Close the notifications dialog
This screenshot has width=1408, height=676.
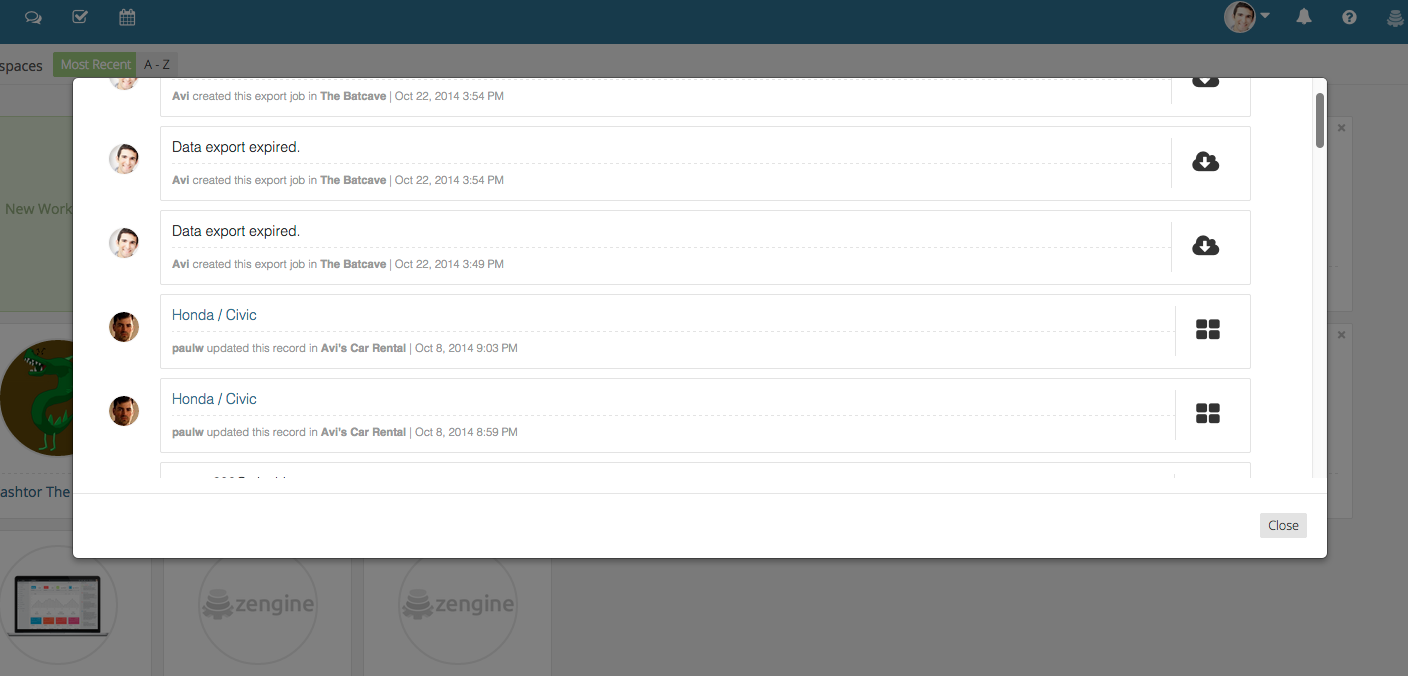(x=1283, y=525)
